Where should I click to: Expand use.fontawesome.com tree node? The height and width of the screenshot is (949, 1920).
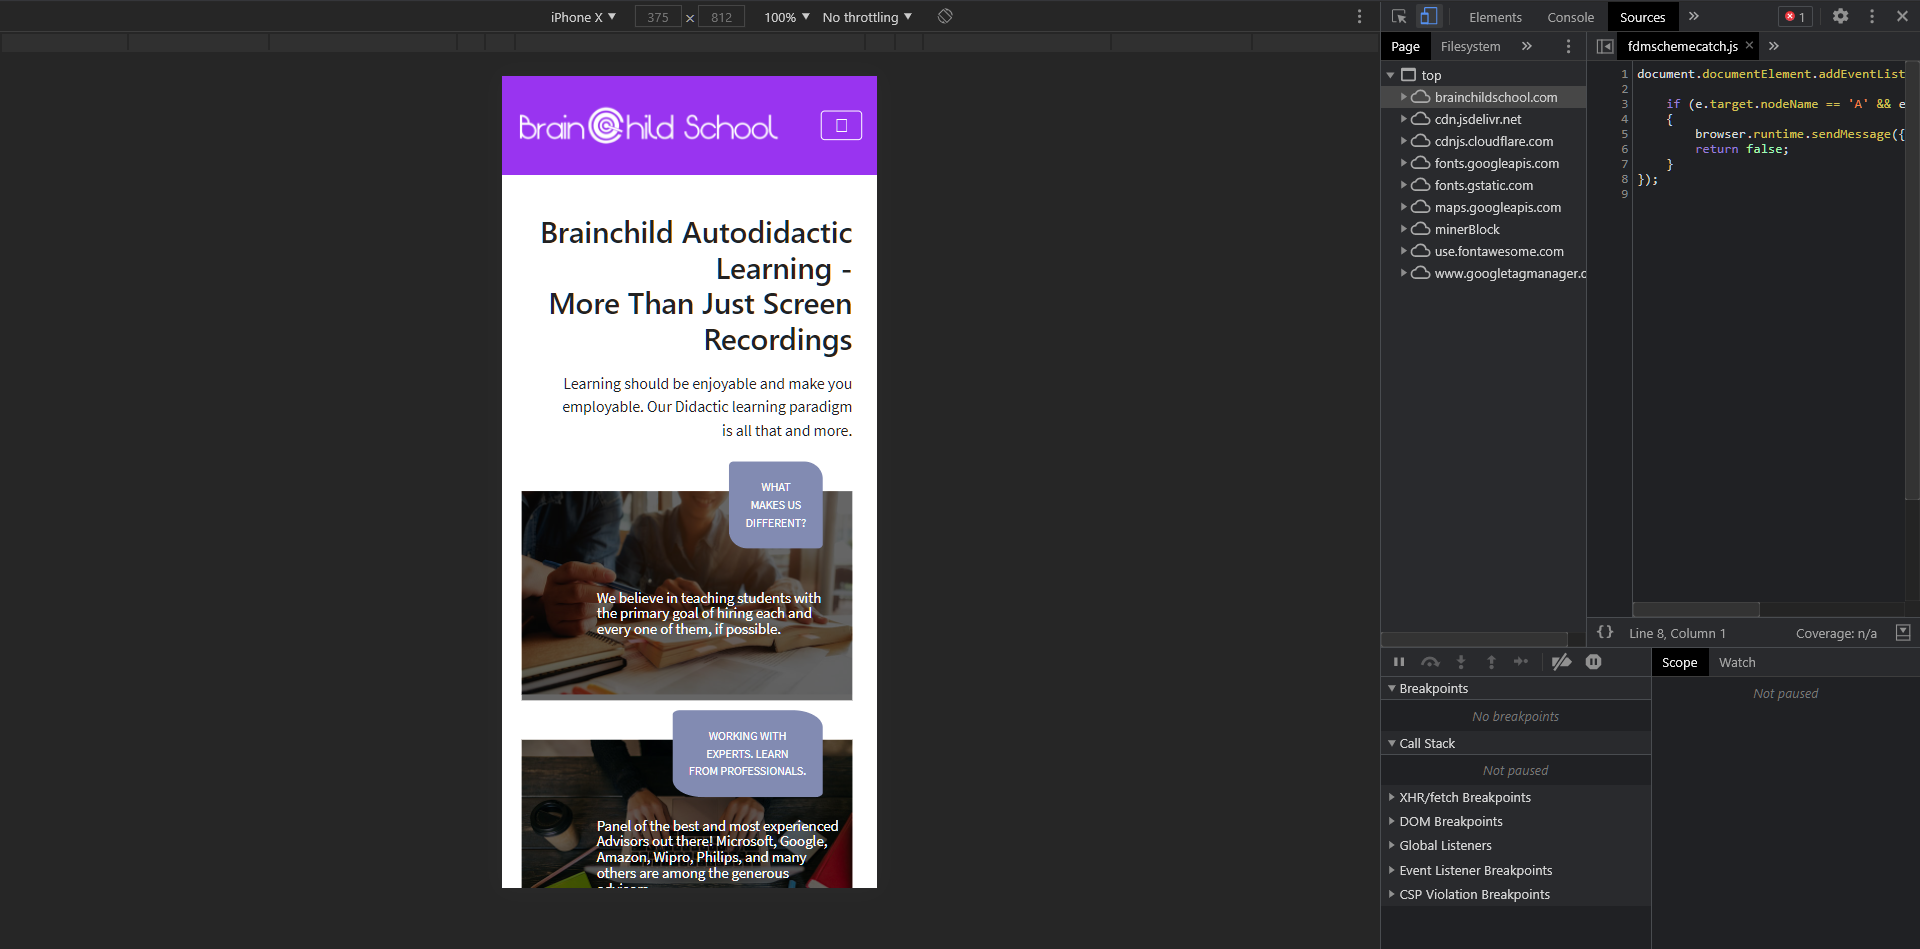tap(1403, 251)
